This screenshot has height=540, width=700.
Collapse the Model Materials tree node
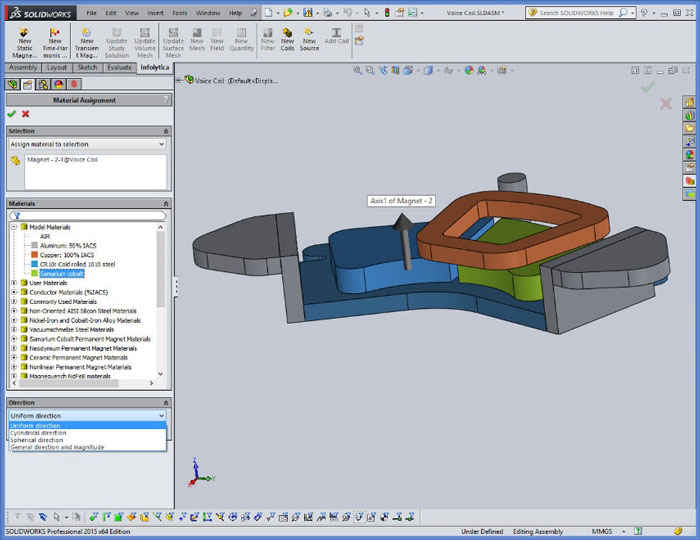click(13, 227)
